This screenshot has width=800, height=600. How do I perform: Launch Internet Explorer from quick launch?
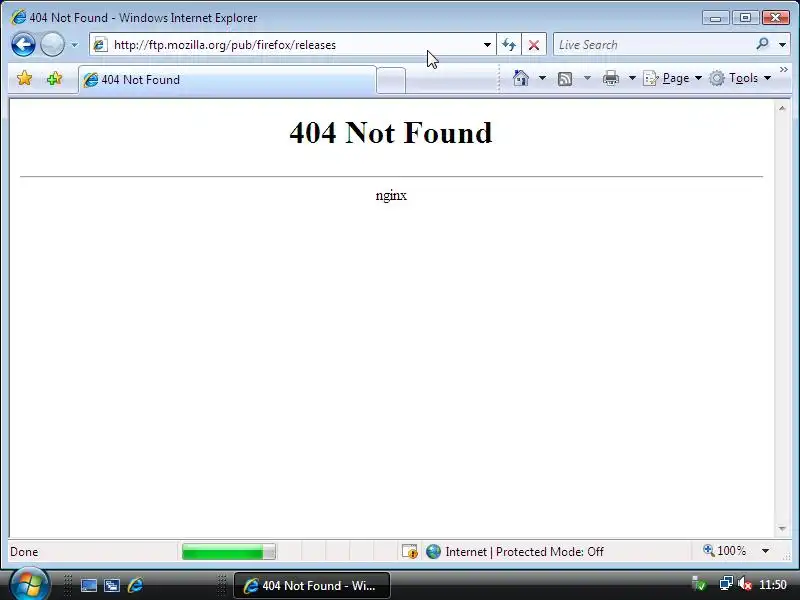coord(135,585)
